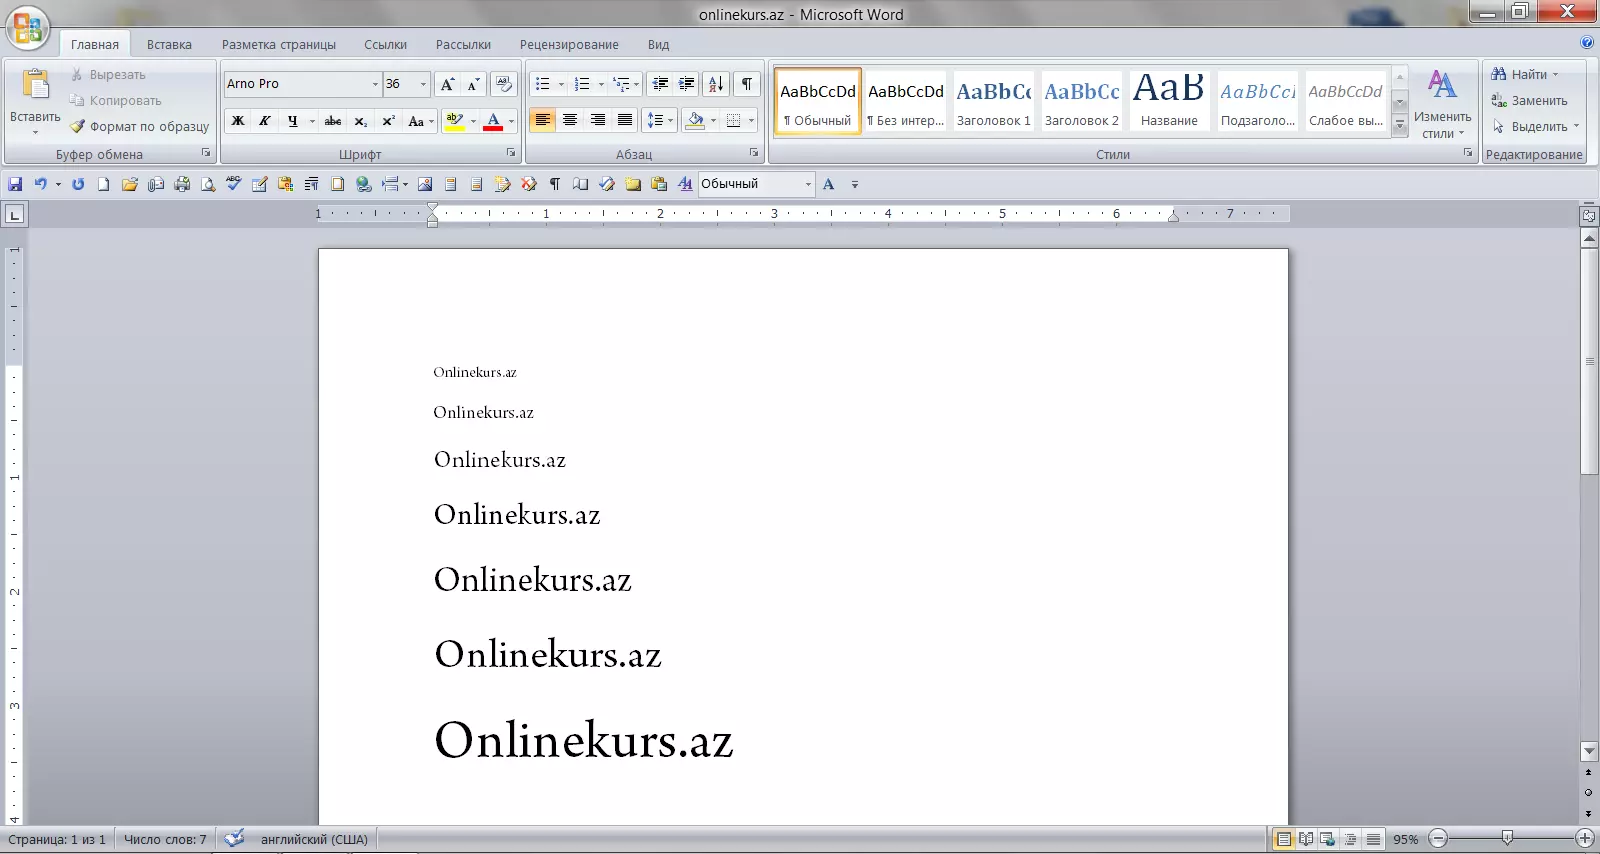Viewport: 1600px width, 854px height.
Task: Open the Абзац dialog launcher
Action: (754, 153)
